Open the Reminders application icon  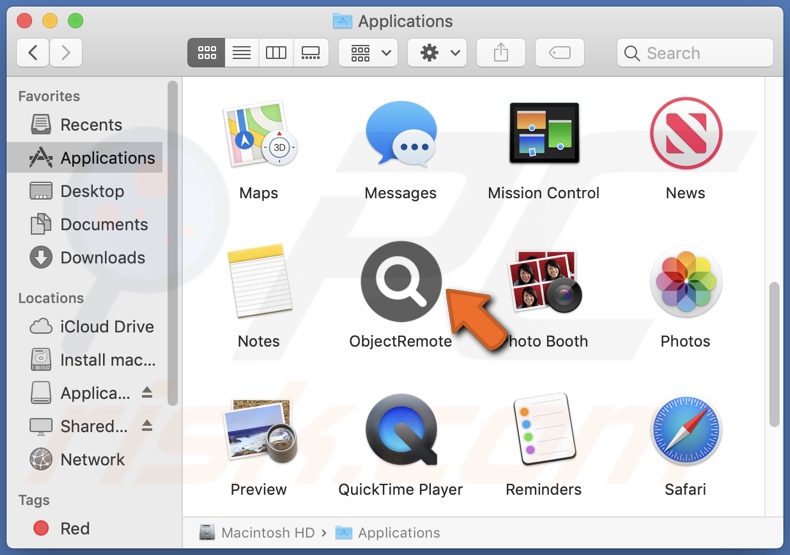544,430
